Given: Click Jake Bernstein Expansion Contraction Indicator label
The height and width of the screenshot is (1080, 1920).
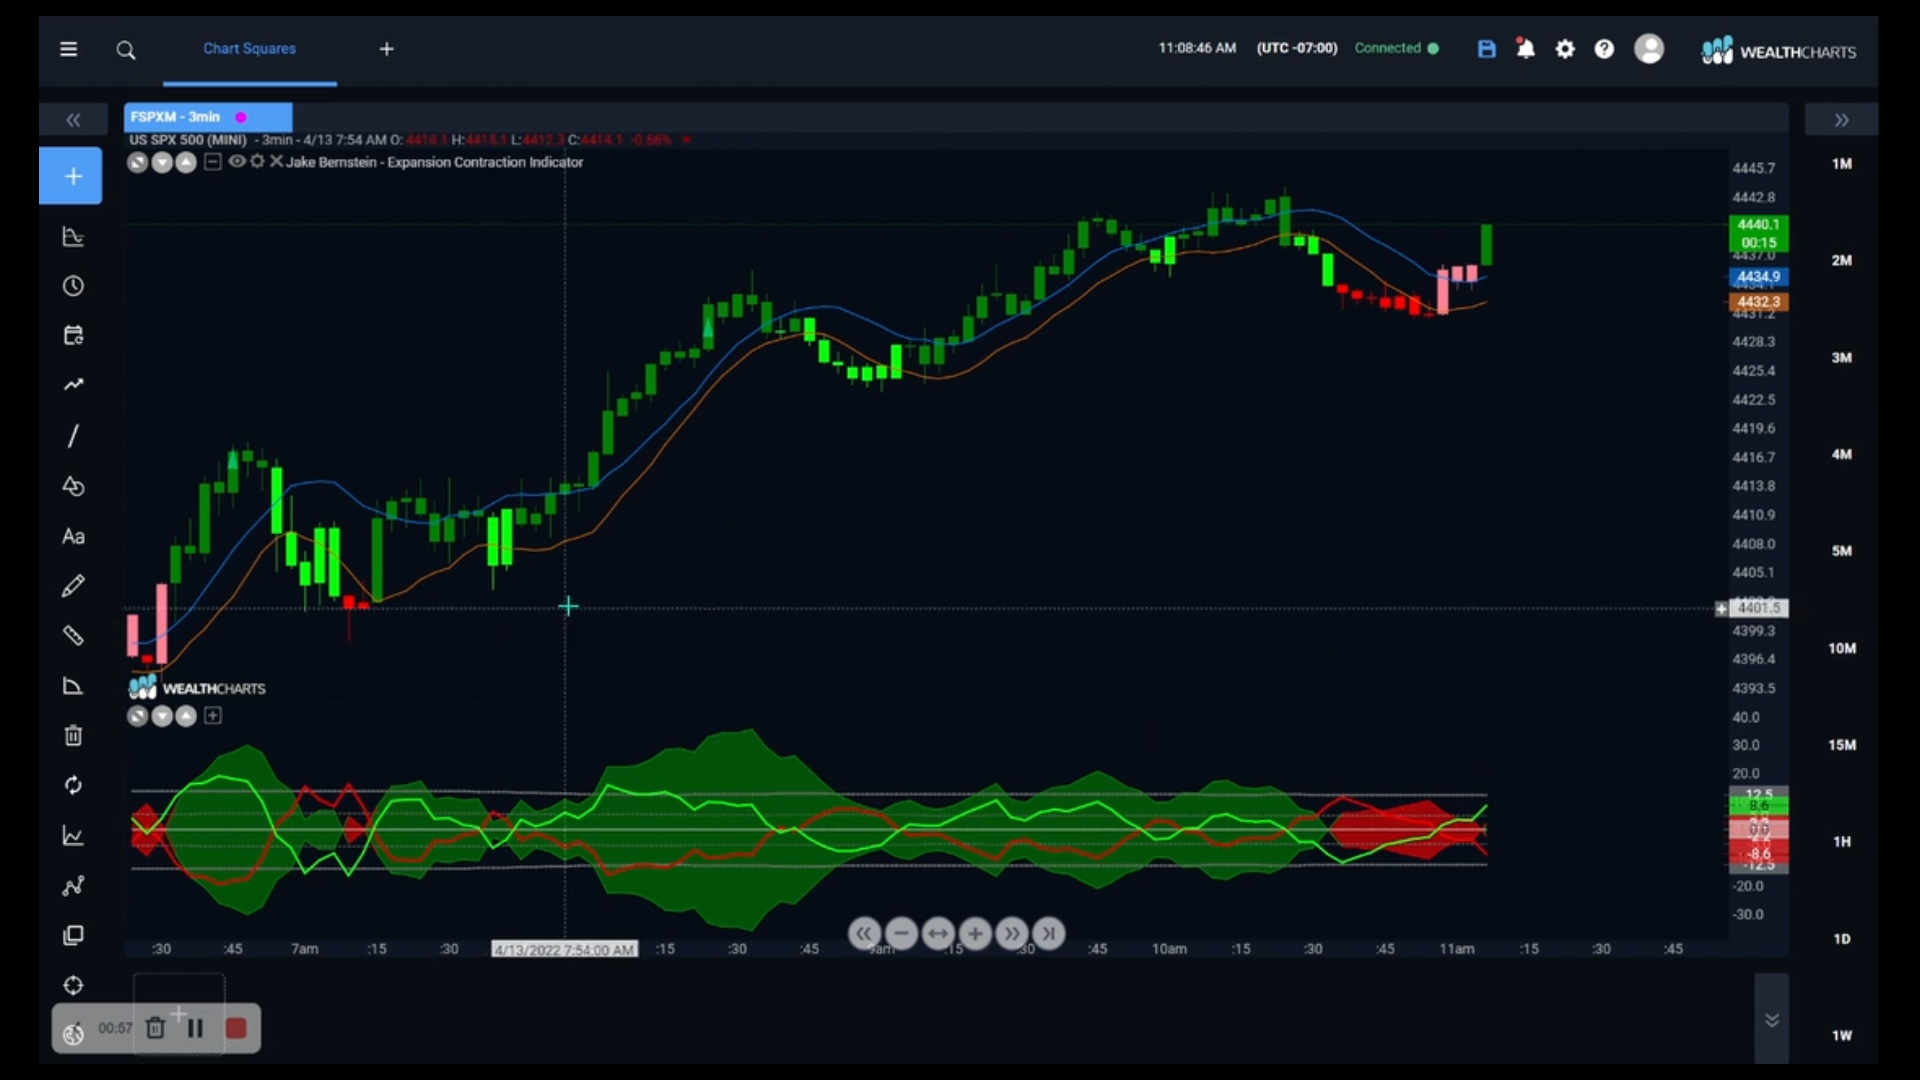Looking at the screenshot, I should (435, 162).
